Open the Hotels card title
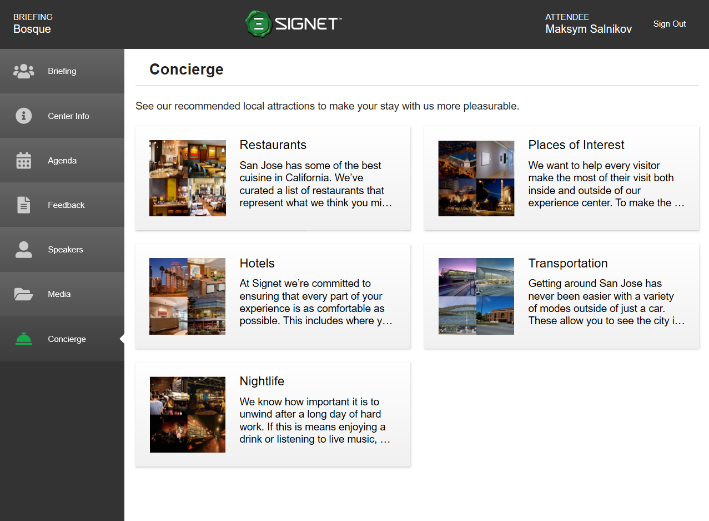Image resolution: width=709 pixels, height=521 pixels. 257,263
